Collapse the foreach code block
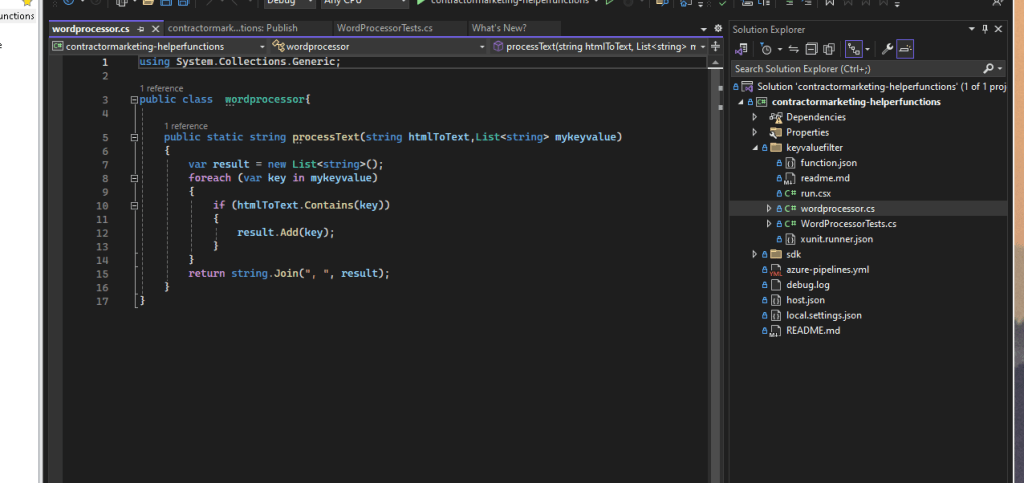The height and width of the screenshot is (483, 1024). pos(134,178)
